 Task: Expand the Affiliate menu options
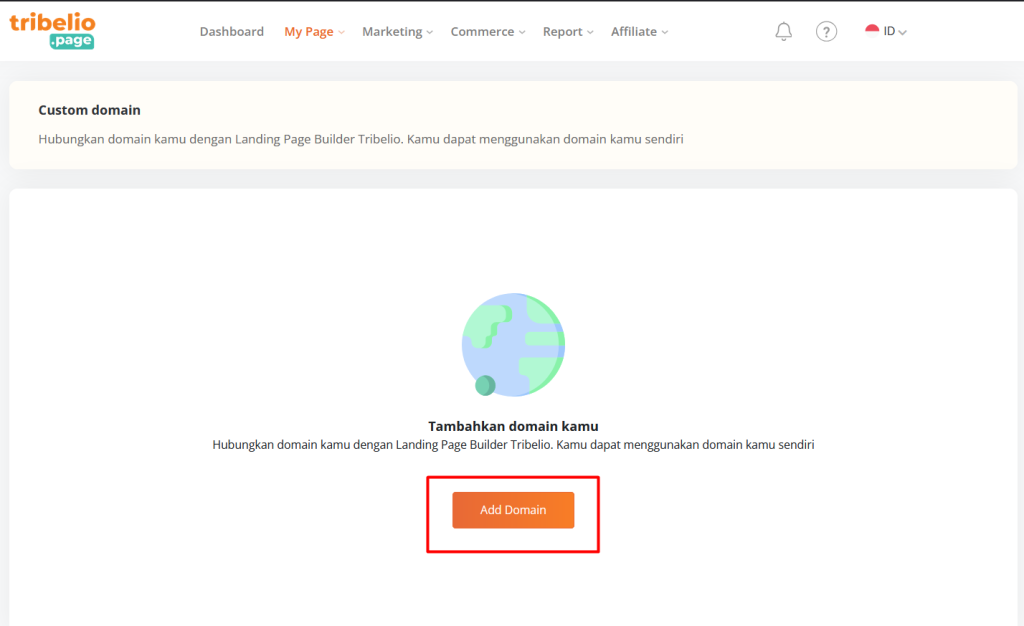(x=663, y=31)
